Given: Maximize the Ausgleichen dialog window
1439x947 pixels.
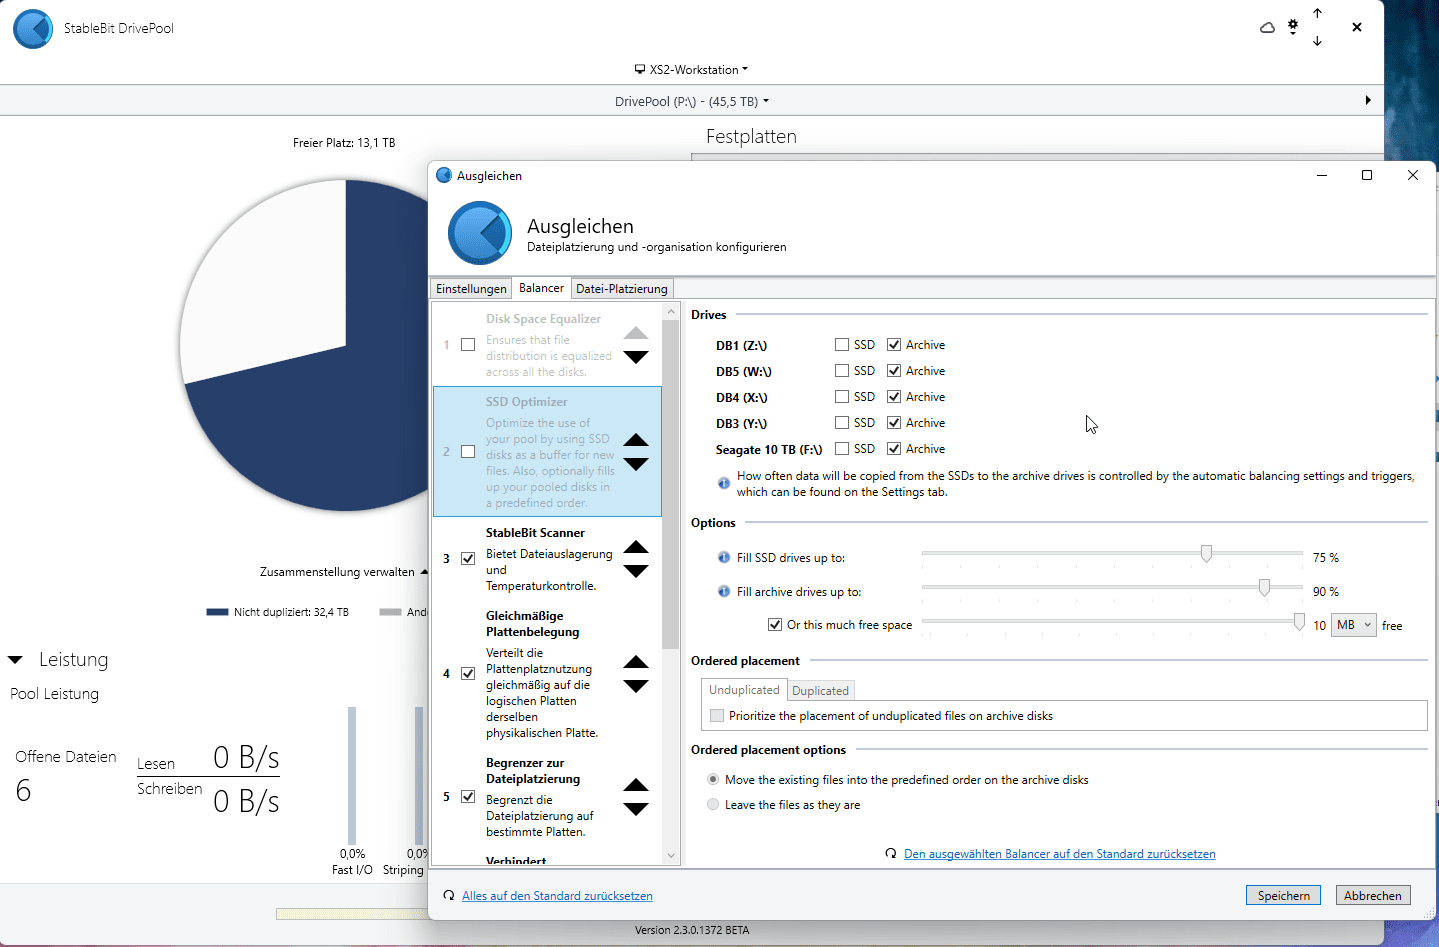Looking at the screenshot, I should (x=1367, y=175).
